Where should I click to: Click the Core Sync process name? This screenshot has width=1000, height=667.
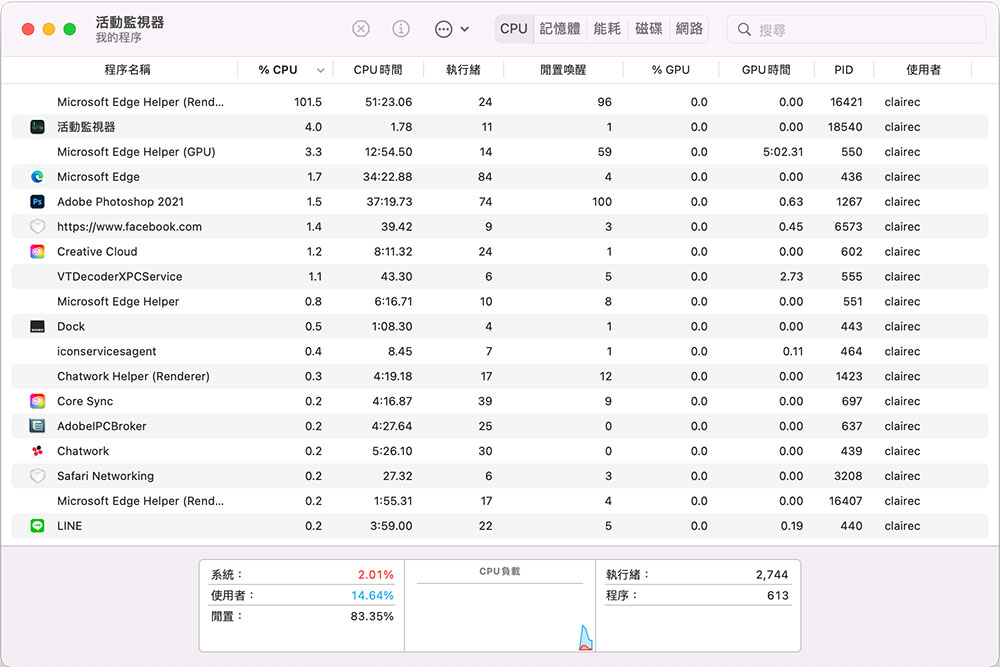coord(85,401)
